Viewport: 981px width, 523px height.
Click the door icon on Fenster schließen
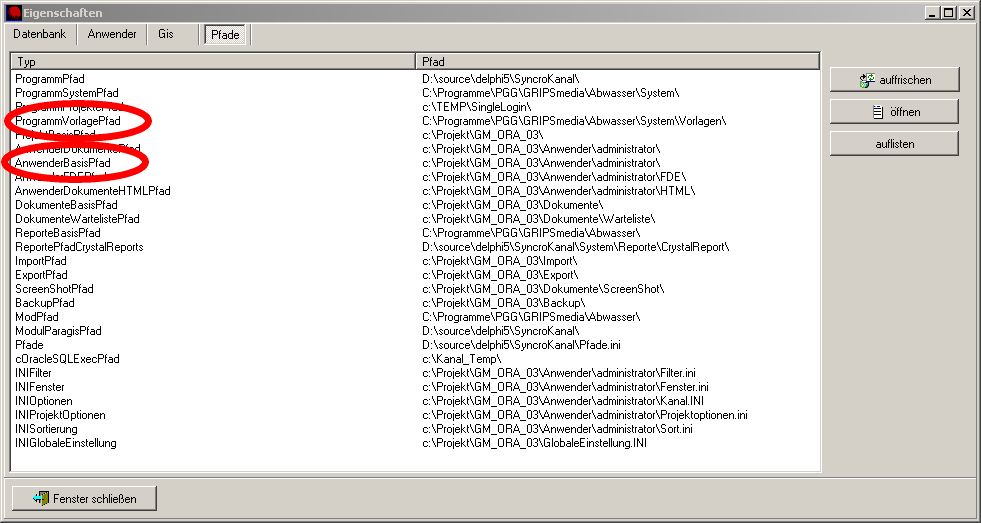[40, 497]
